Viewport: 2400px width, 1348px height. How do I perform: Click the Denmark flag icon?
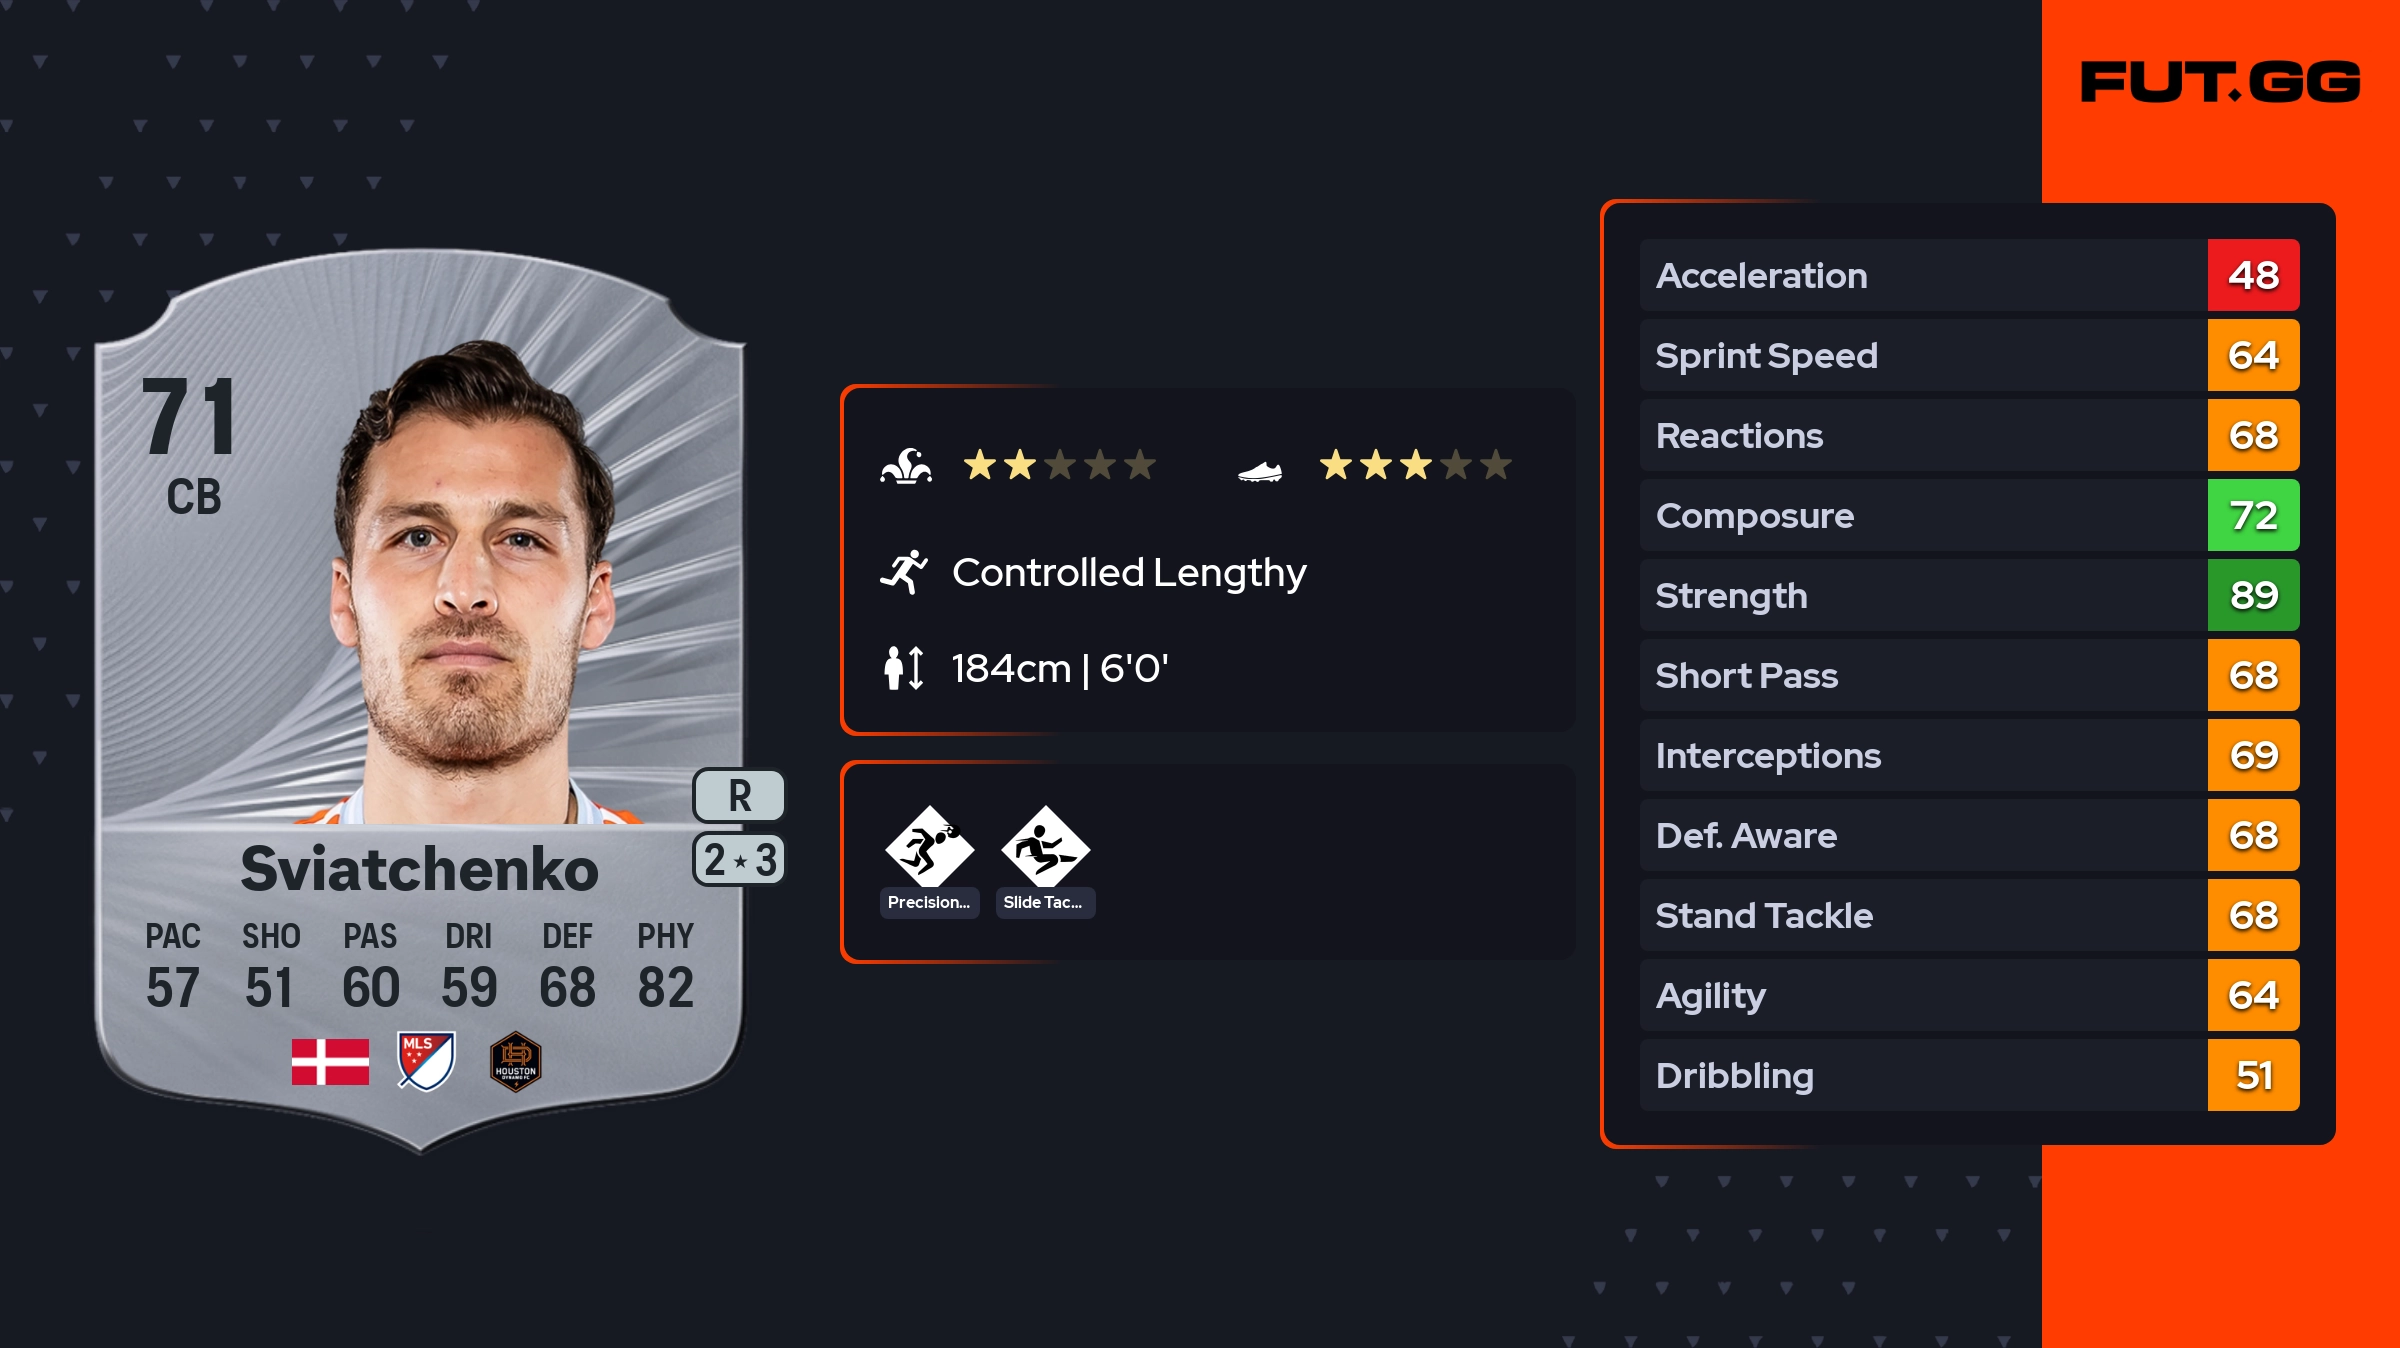click(330, 1061)
